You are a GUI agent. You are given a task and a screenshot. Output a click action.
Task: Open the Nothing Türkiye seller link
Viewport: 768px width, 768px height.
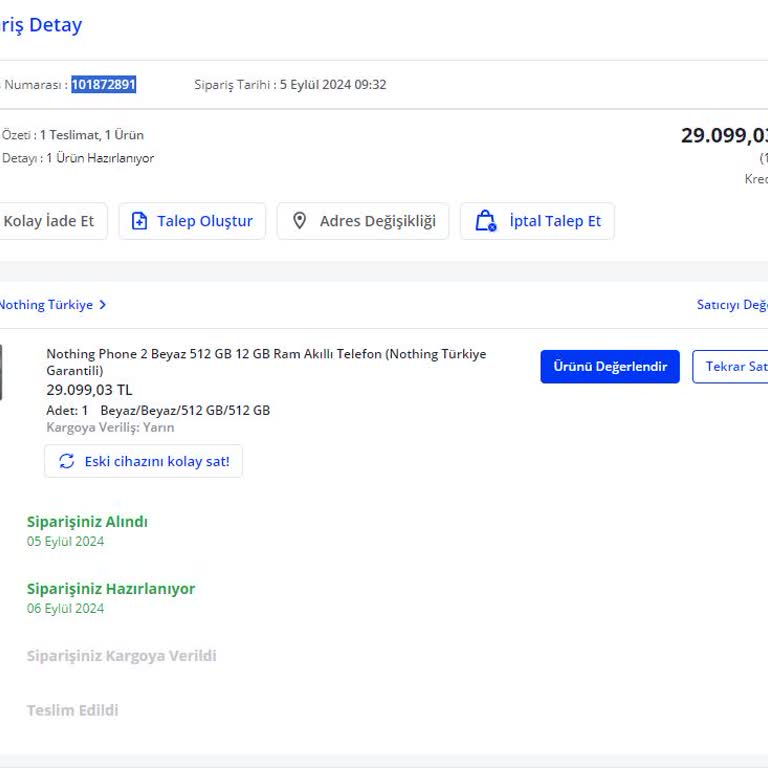45,305
